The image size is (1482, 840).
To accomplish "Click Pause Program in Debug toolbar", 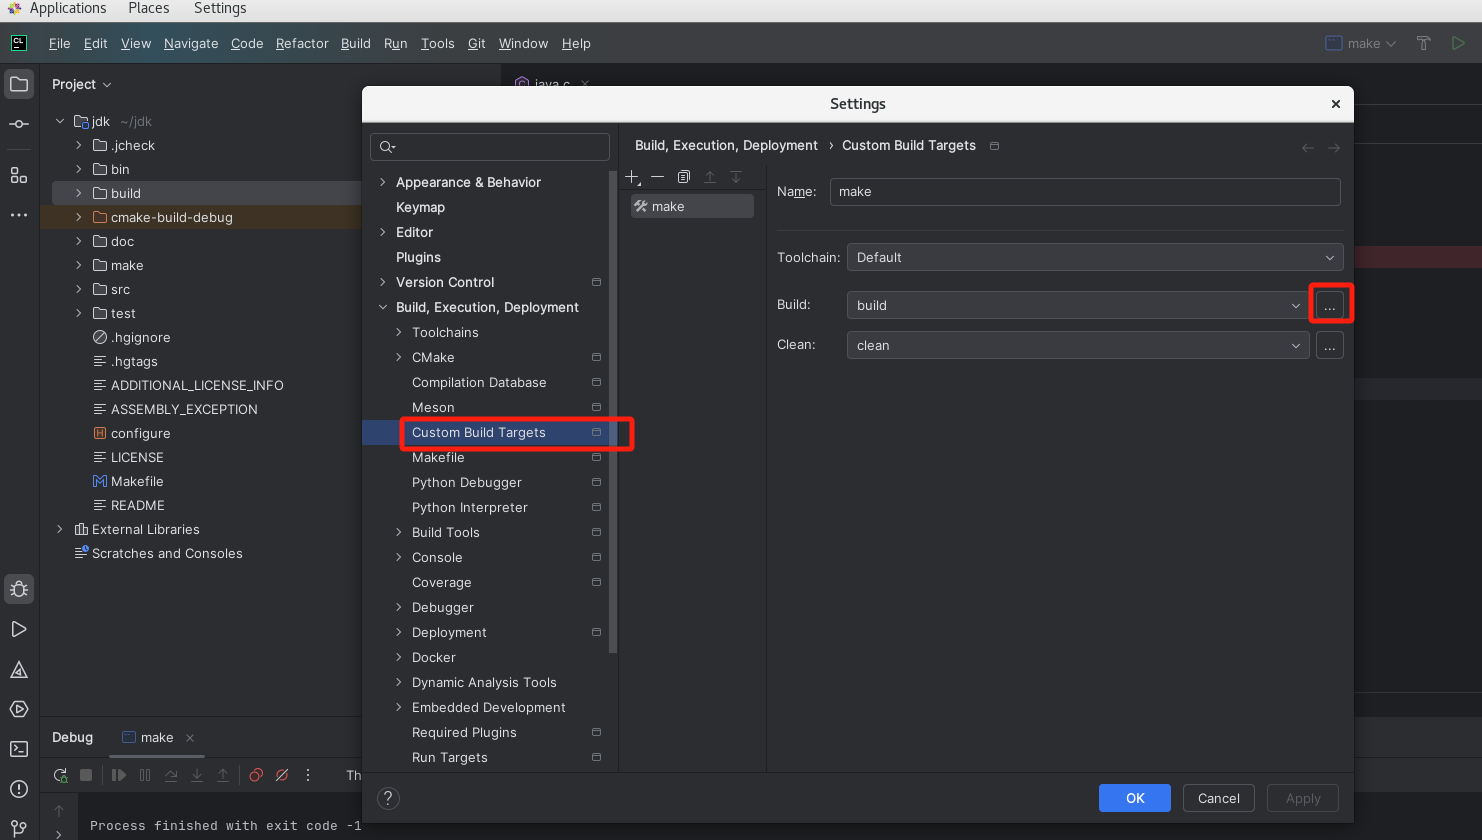I will click(145, 775).
